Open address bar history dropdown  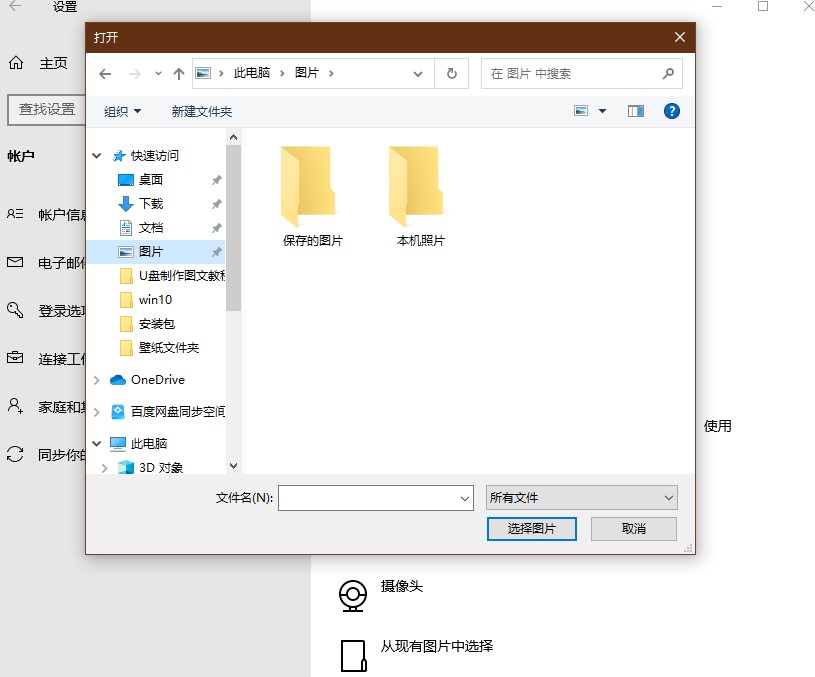click(417, 74)
